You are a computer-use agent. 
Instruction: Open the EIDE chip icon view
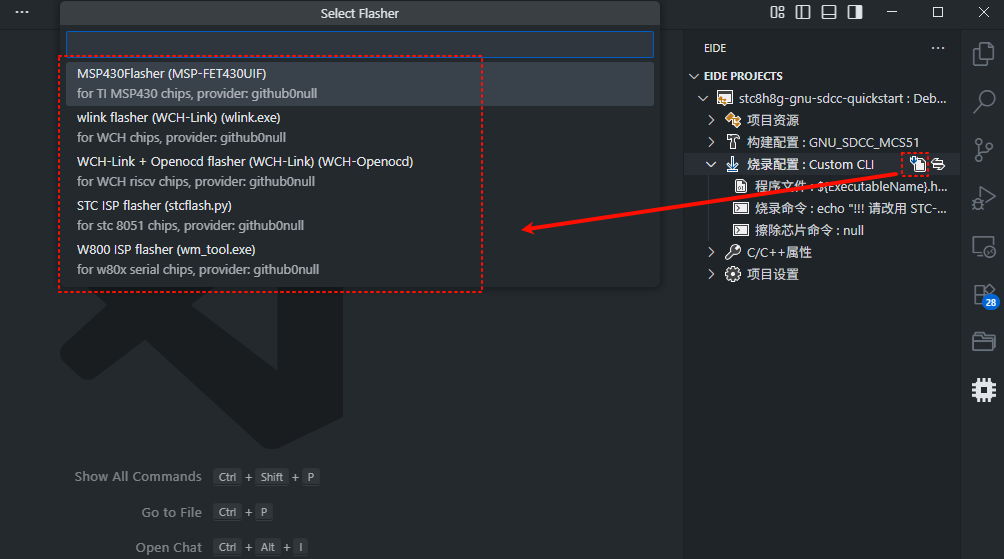pyautogui.click(x=984, y=389)
